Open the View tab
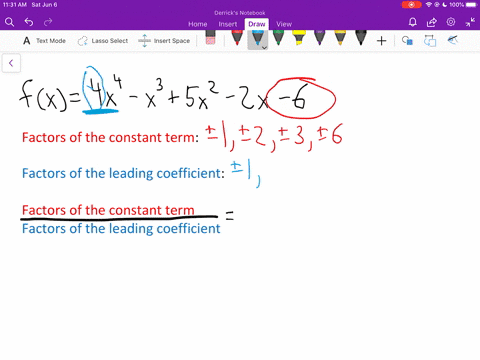 pyautogui.click(x=284, y=24)
